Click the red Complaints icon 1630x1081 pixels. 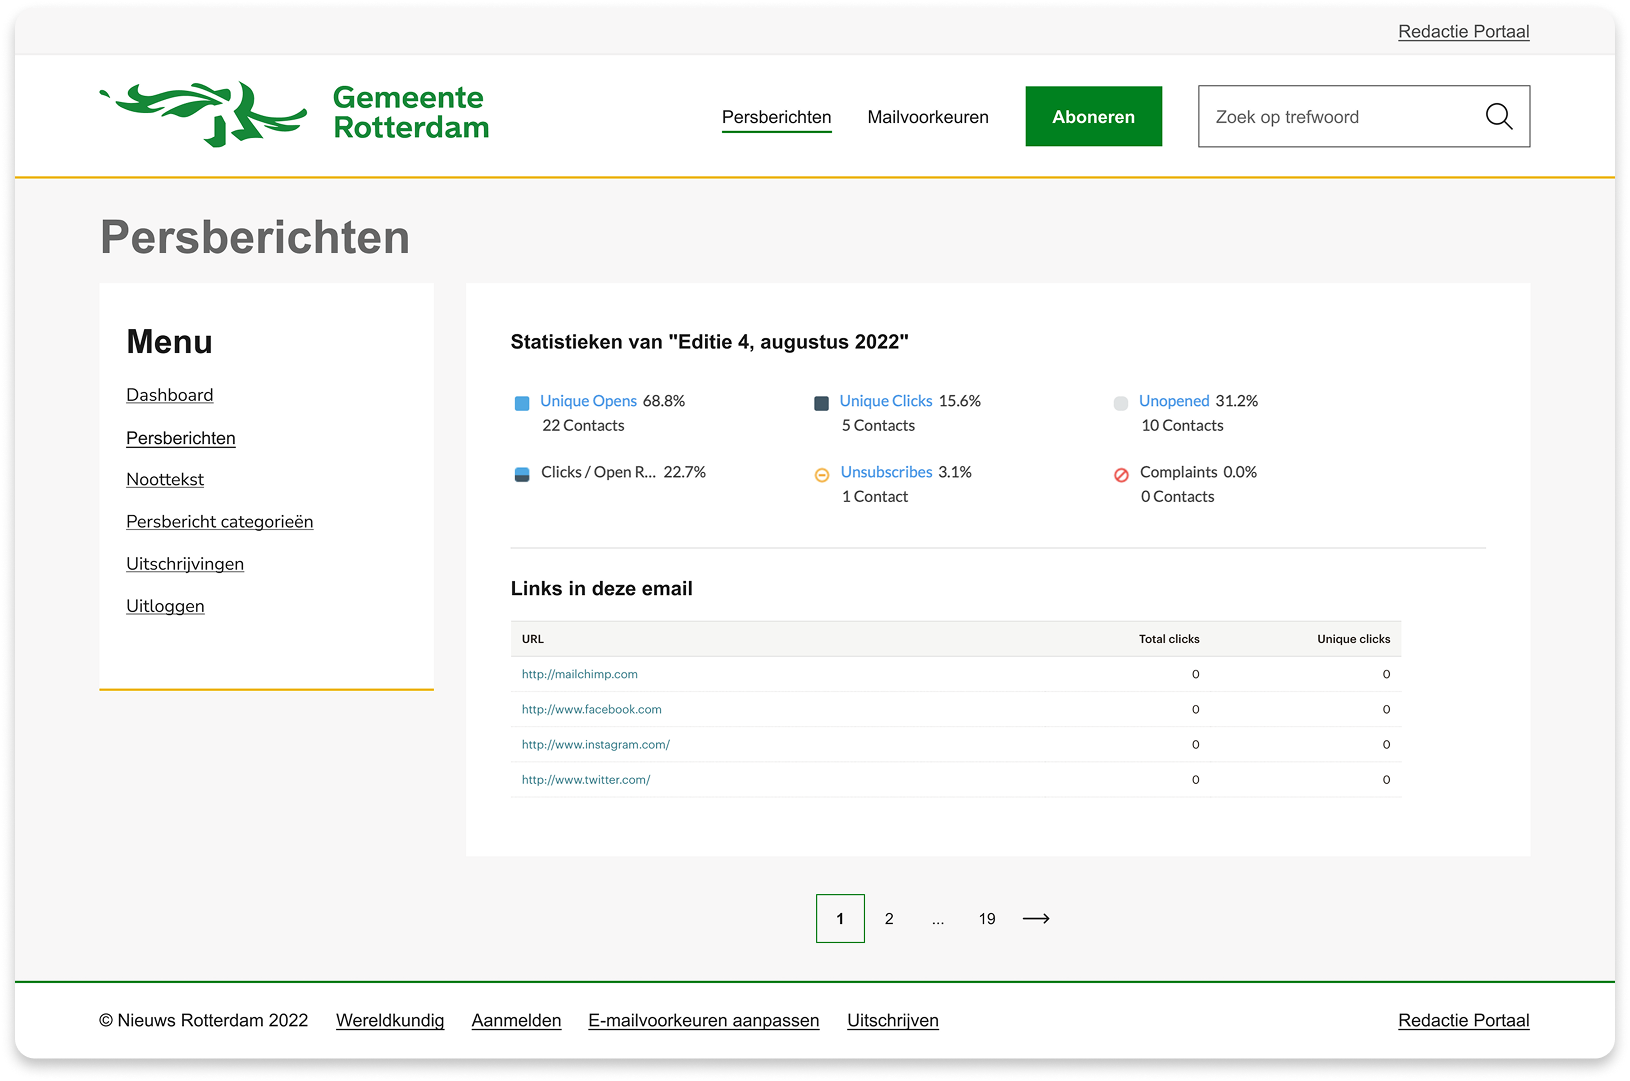pos(1121,475)
